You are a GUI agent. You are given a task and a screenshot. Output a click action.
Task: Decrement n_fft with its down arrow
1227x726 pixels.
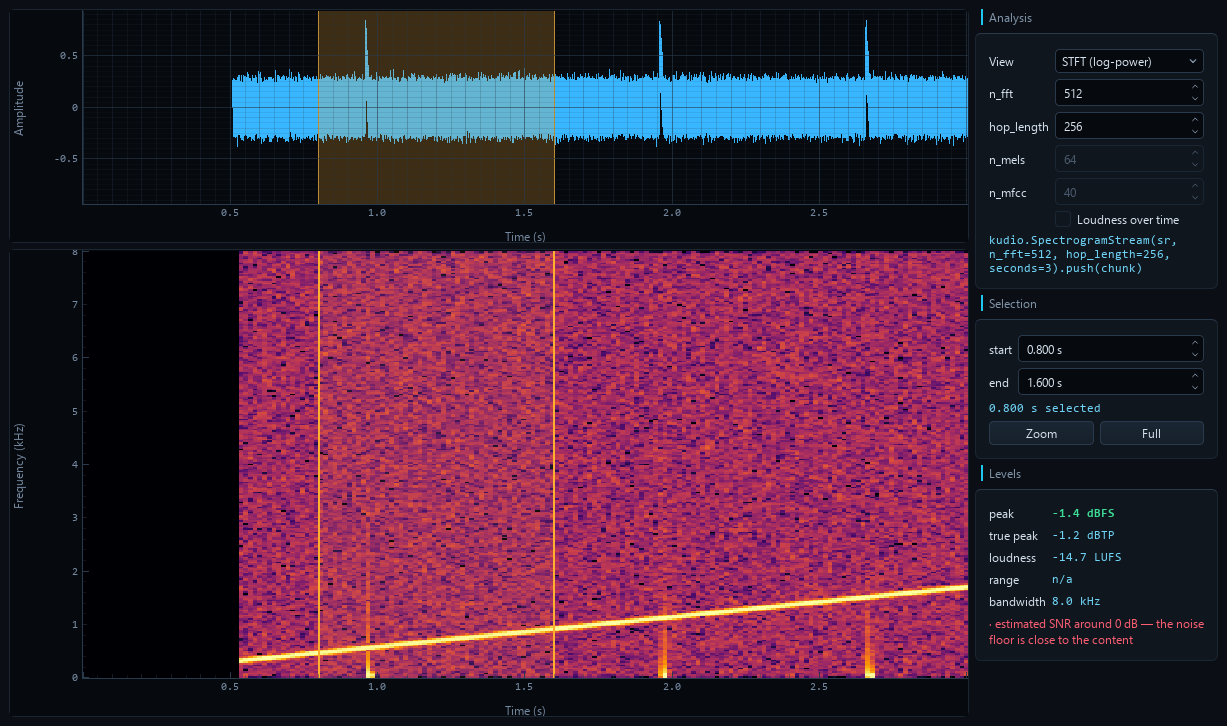(x=1195, y=100)
